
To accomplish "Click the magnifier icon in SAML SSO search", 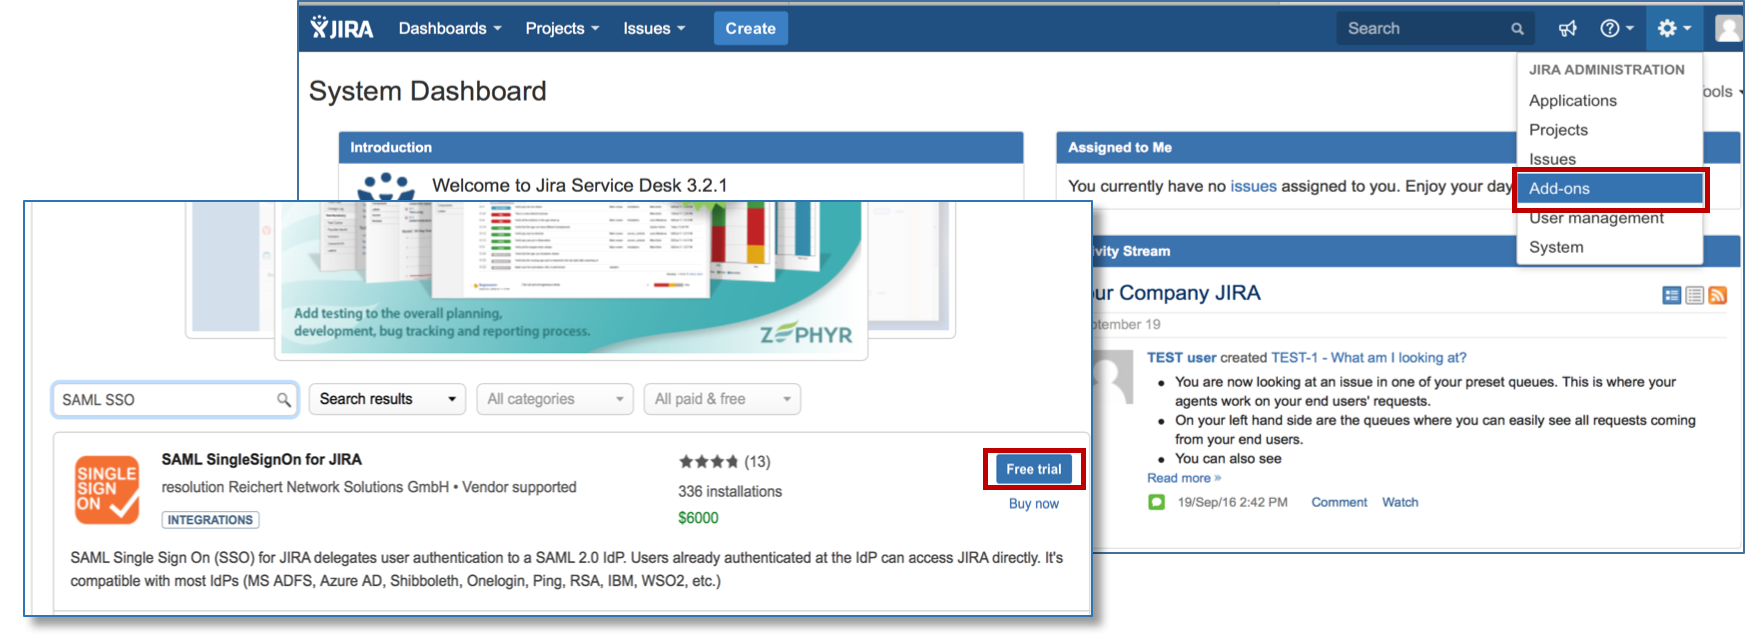I will [x=284, y=400].
